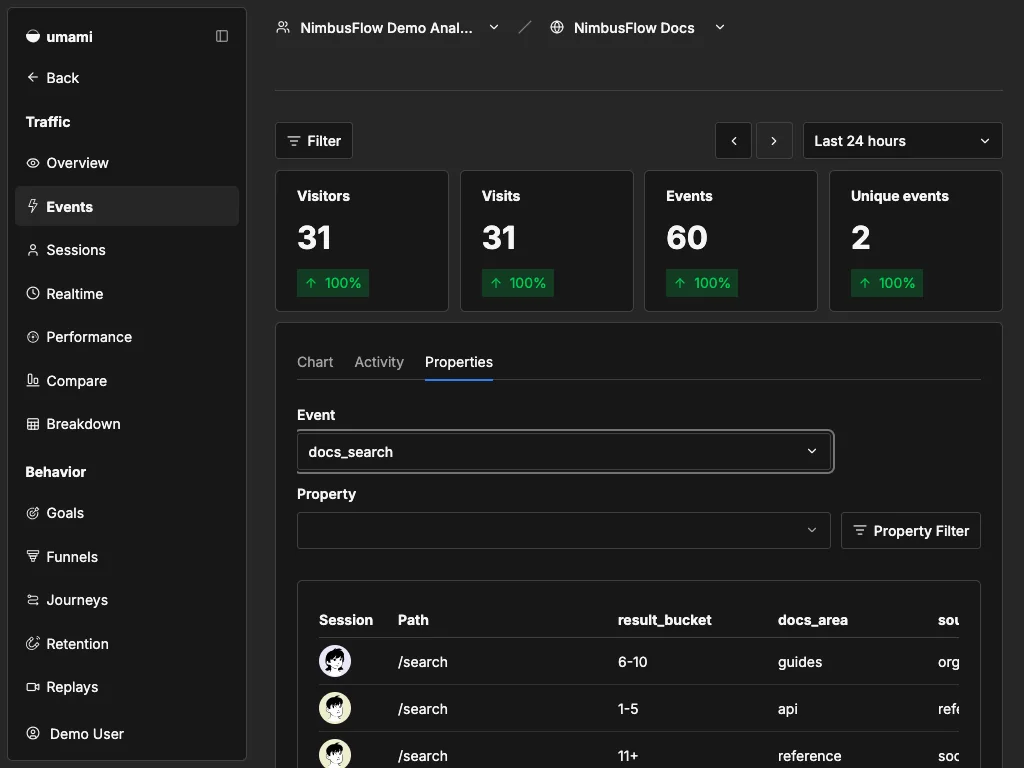The height and width of the screenshot is (768, 1024).
Task: Go back using the Back arrow
Action: click(33, 77)
